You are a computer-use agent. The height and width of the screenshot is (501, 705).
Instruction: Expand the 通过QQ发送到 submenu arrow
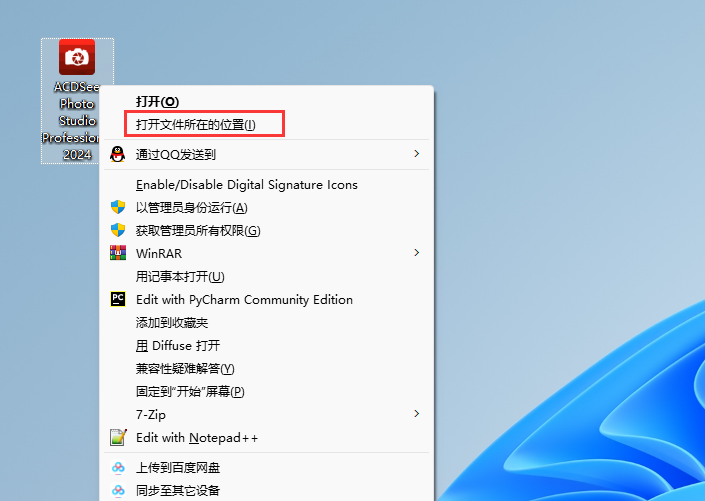(416, 154)
